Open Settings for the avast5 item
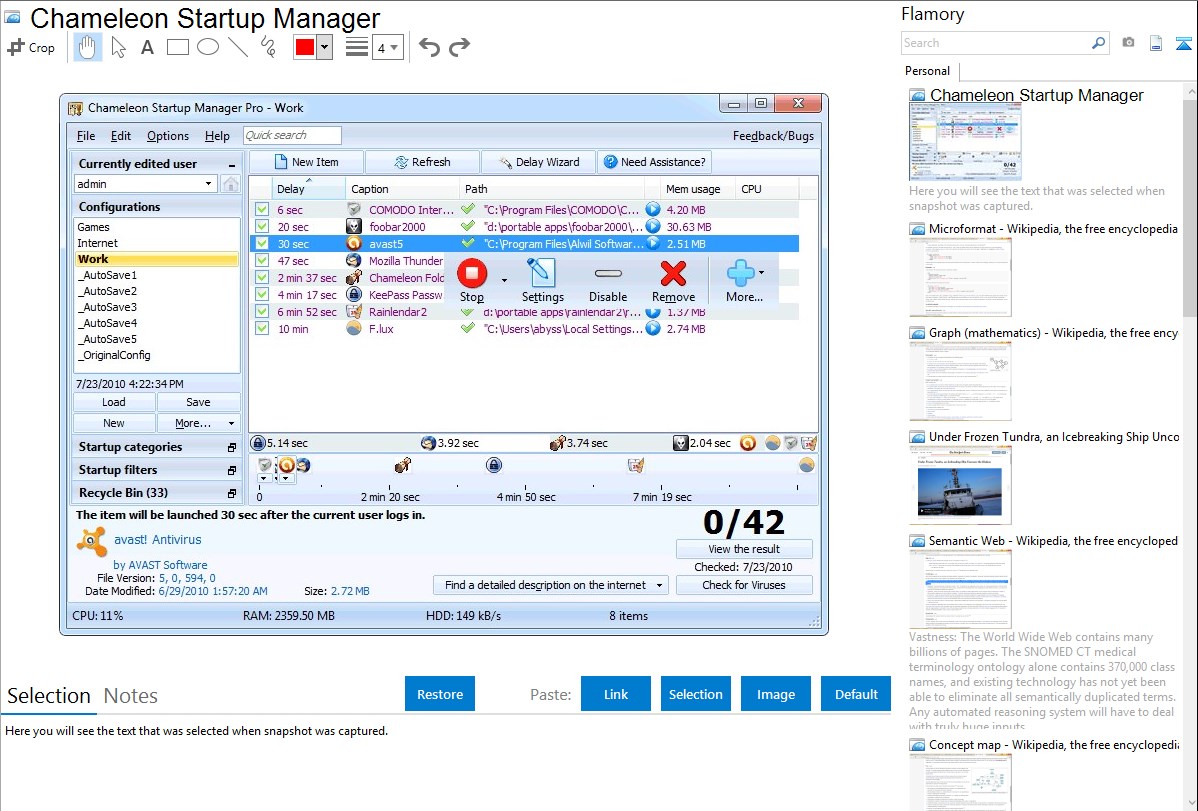Image resolution: width=1198 pixels, height=811 pixels. point(542,281)
